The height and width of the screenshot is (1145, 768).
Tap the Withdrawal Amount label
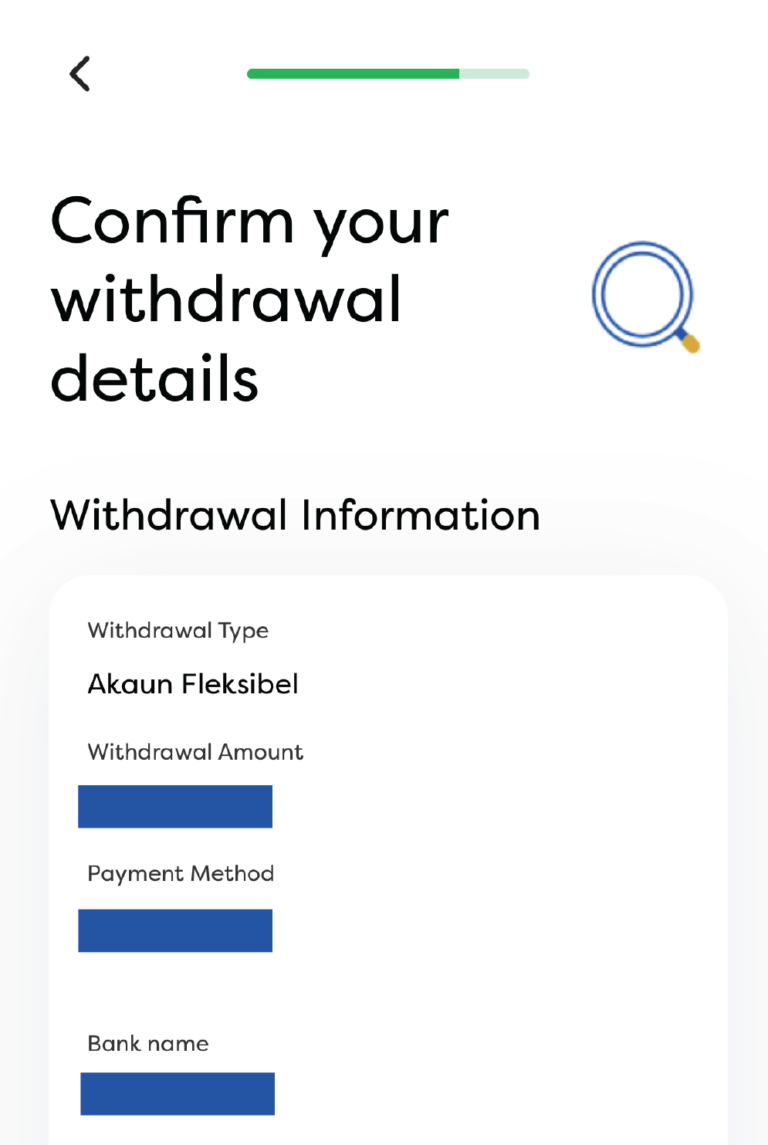(x=193, y=751)
